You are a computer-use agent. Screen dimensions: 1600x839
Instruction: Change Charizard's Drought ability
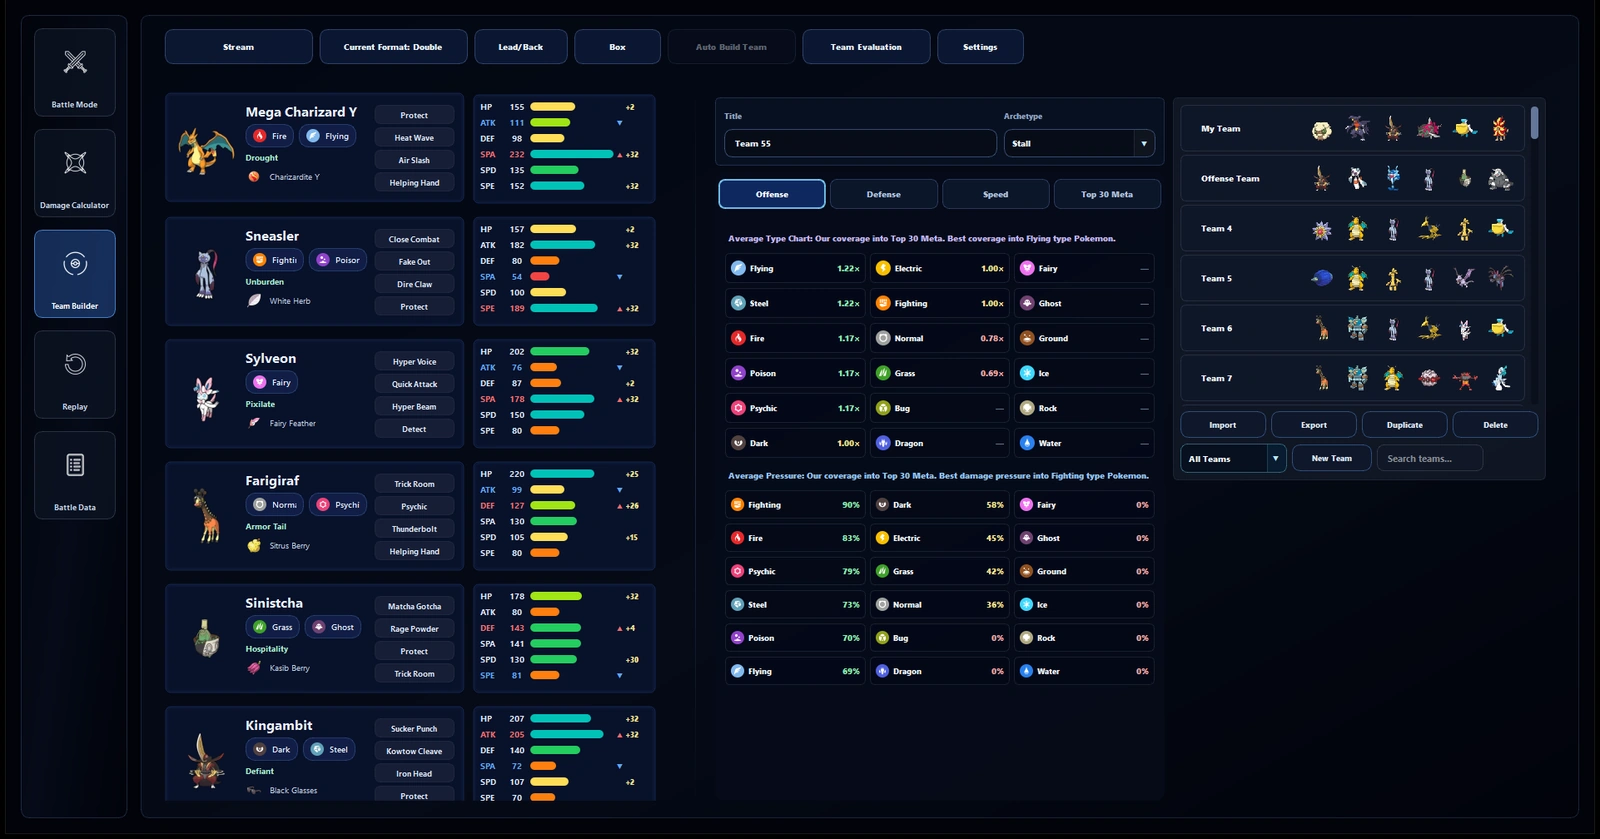[262, 158]
